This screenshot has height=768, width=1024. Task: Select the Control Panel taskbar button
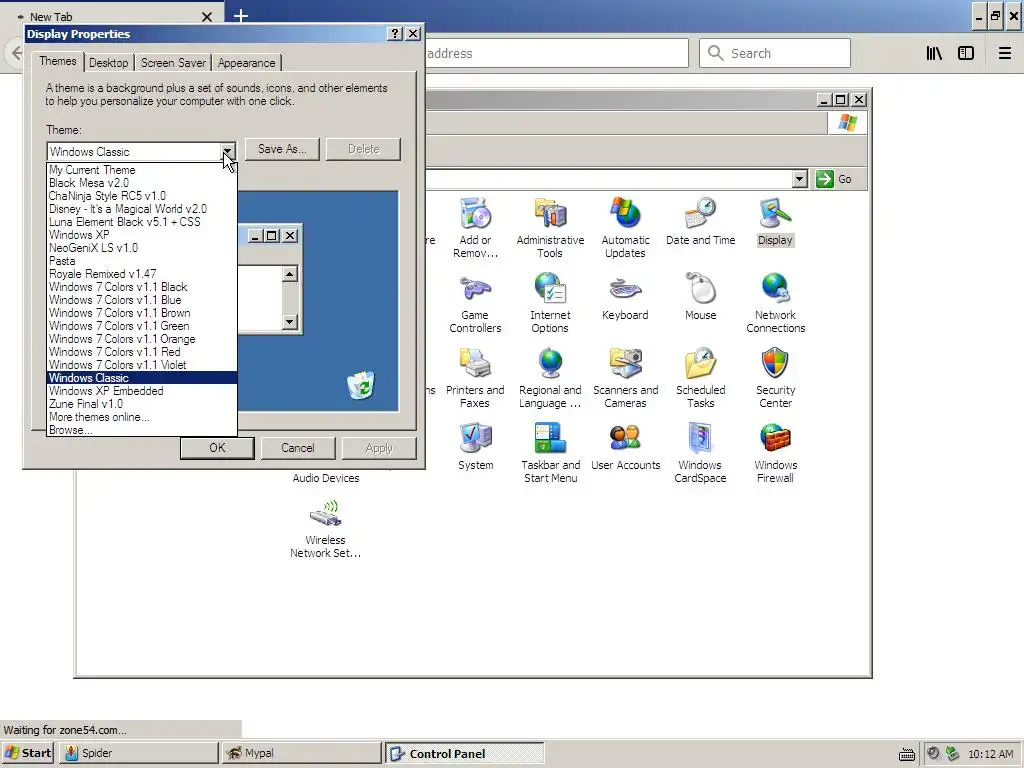pos(464,753)
